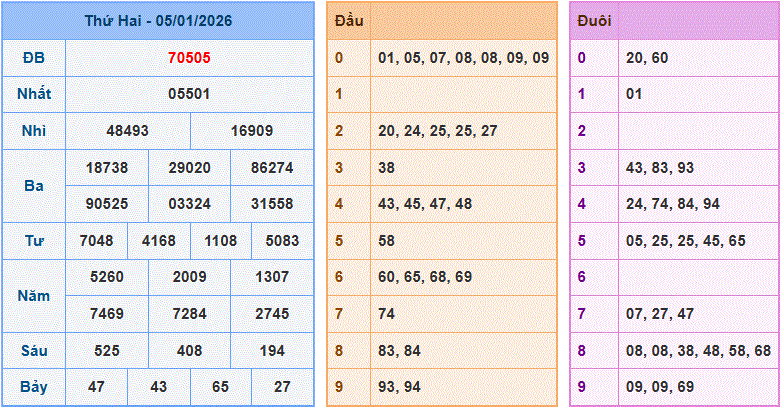Select Ba prize number 31558
Viewport: 781px width, 407px height.
[272, 204]
